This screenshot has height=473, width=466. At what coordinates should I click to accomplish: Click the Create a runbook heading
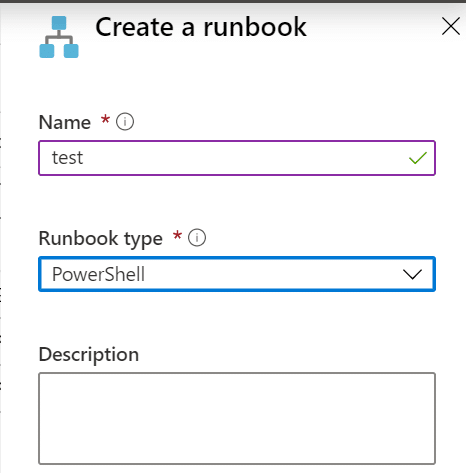point(201,27)
